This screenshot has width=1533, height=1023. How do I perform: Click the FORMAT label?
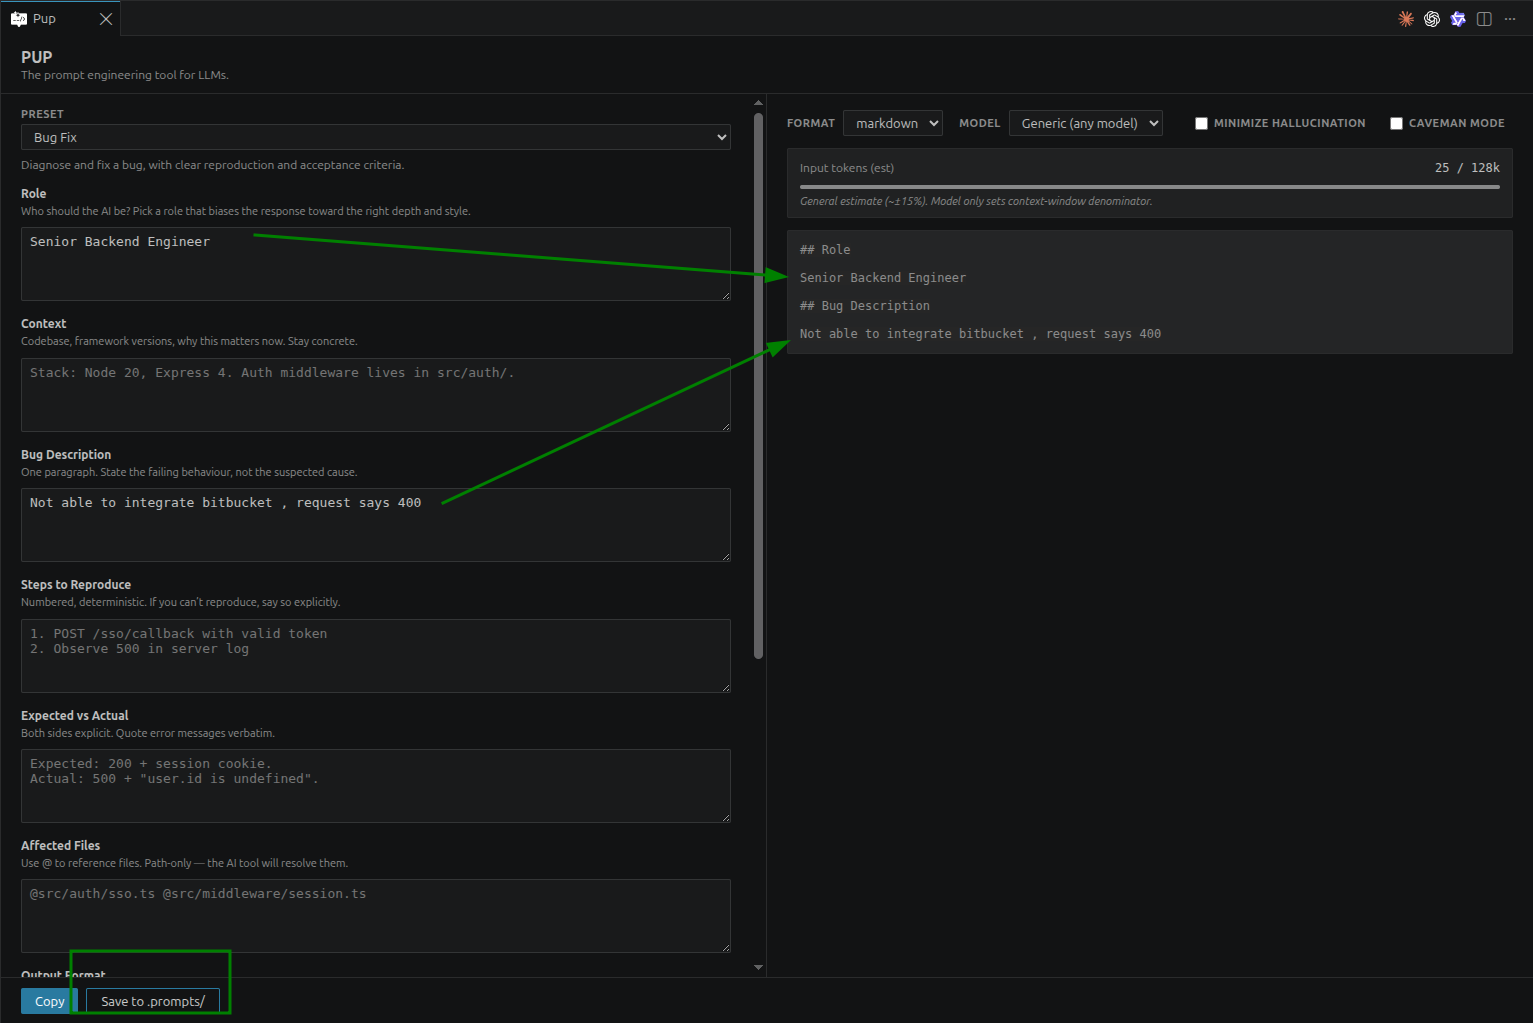tap(811, 123)
